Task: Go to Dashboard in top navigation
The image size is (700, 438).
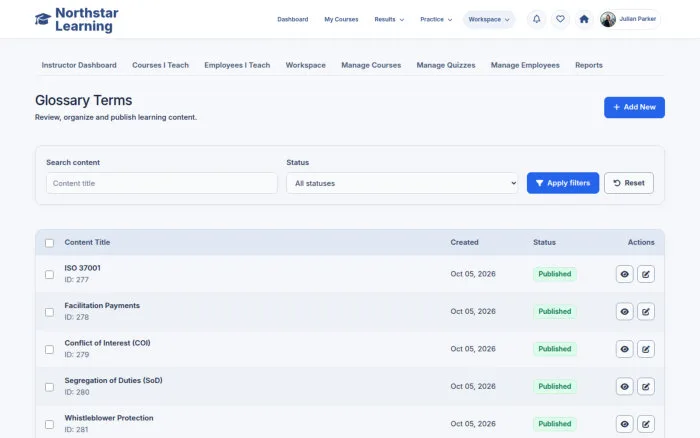Action: click(293, 19)
